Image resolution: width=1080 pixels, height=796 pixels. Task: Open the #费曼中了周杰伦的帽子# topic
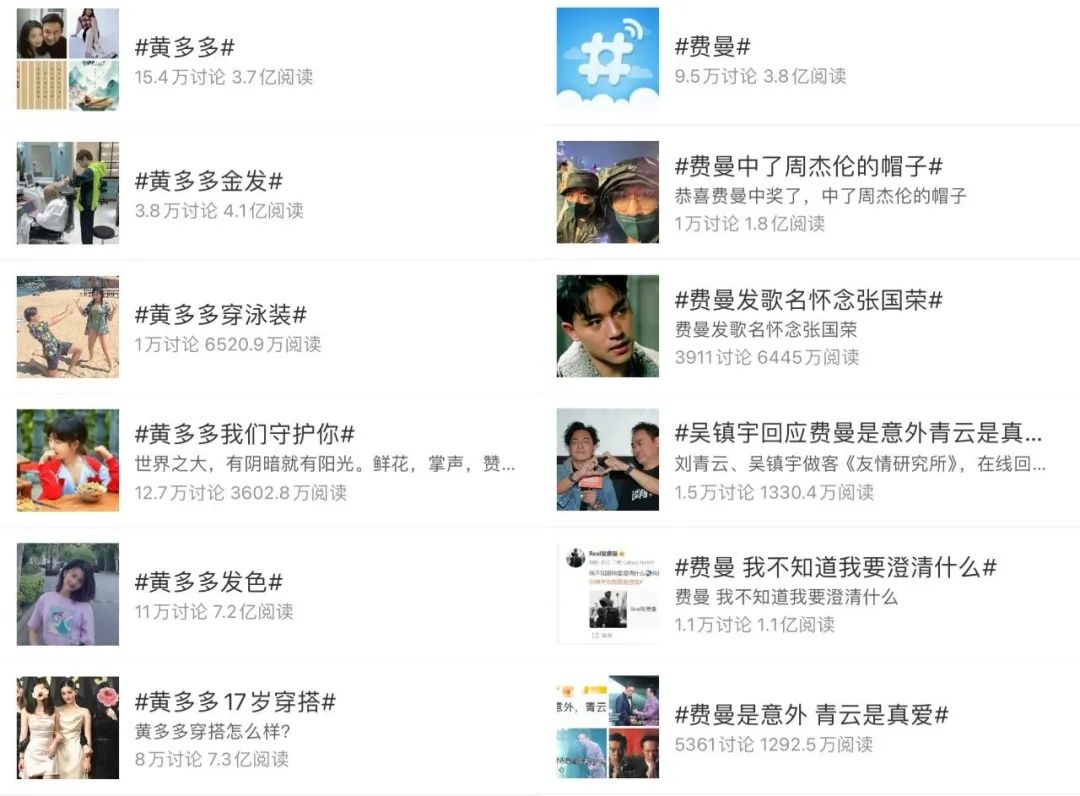point(809,165)
